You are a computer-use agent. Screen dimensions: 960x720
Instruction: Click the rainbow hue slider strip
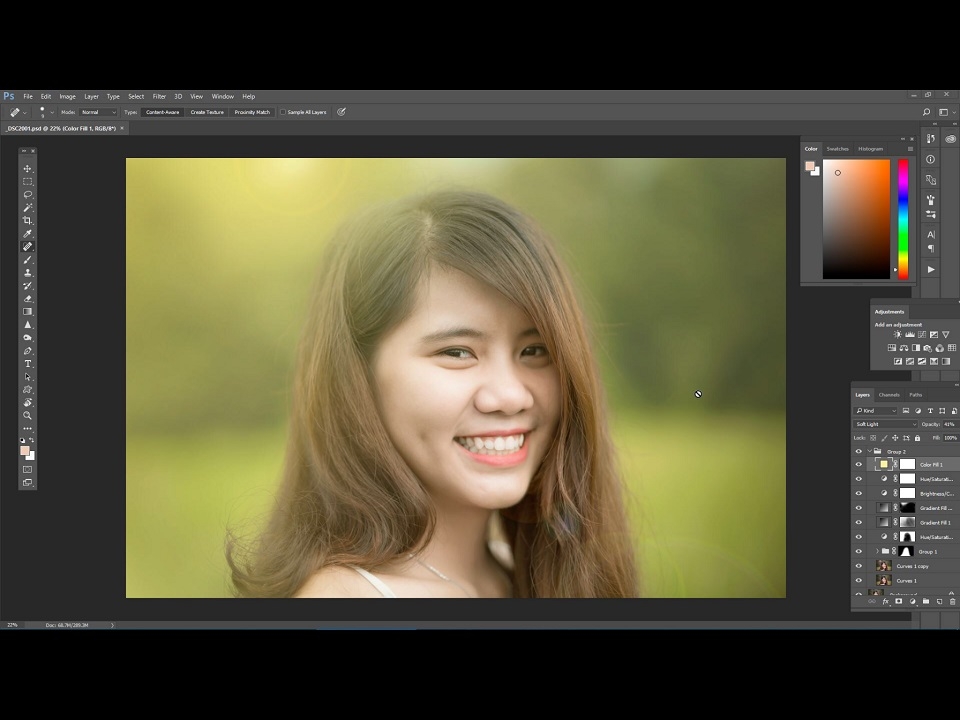[903, 219]
